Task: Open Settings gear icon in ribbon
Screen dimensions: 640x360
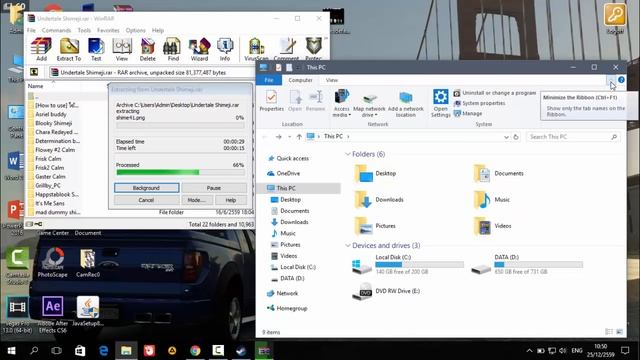Action: pyautogui.click(x=440, y=104)
